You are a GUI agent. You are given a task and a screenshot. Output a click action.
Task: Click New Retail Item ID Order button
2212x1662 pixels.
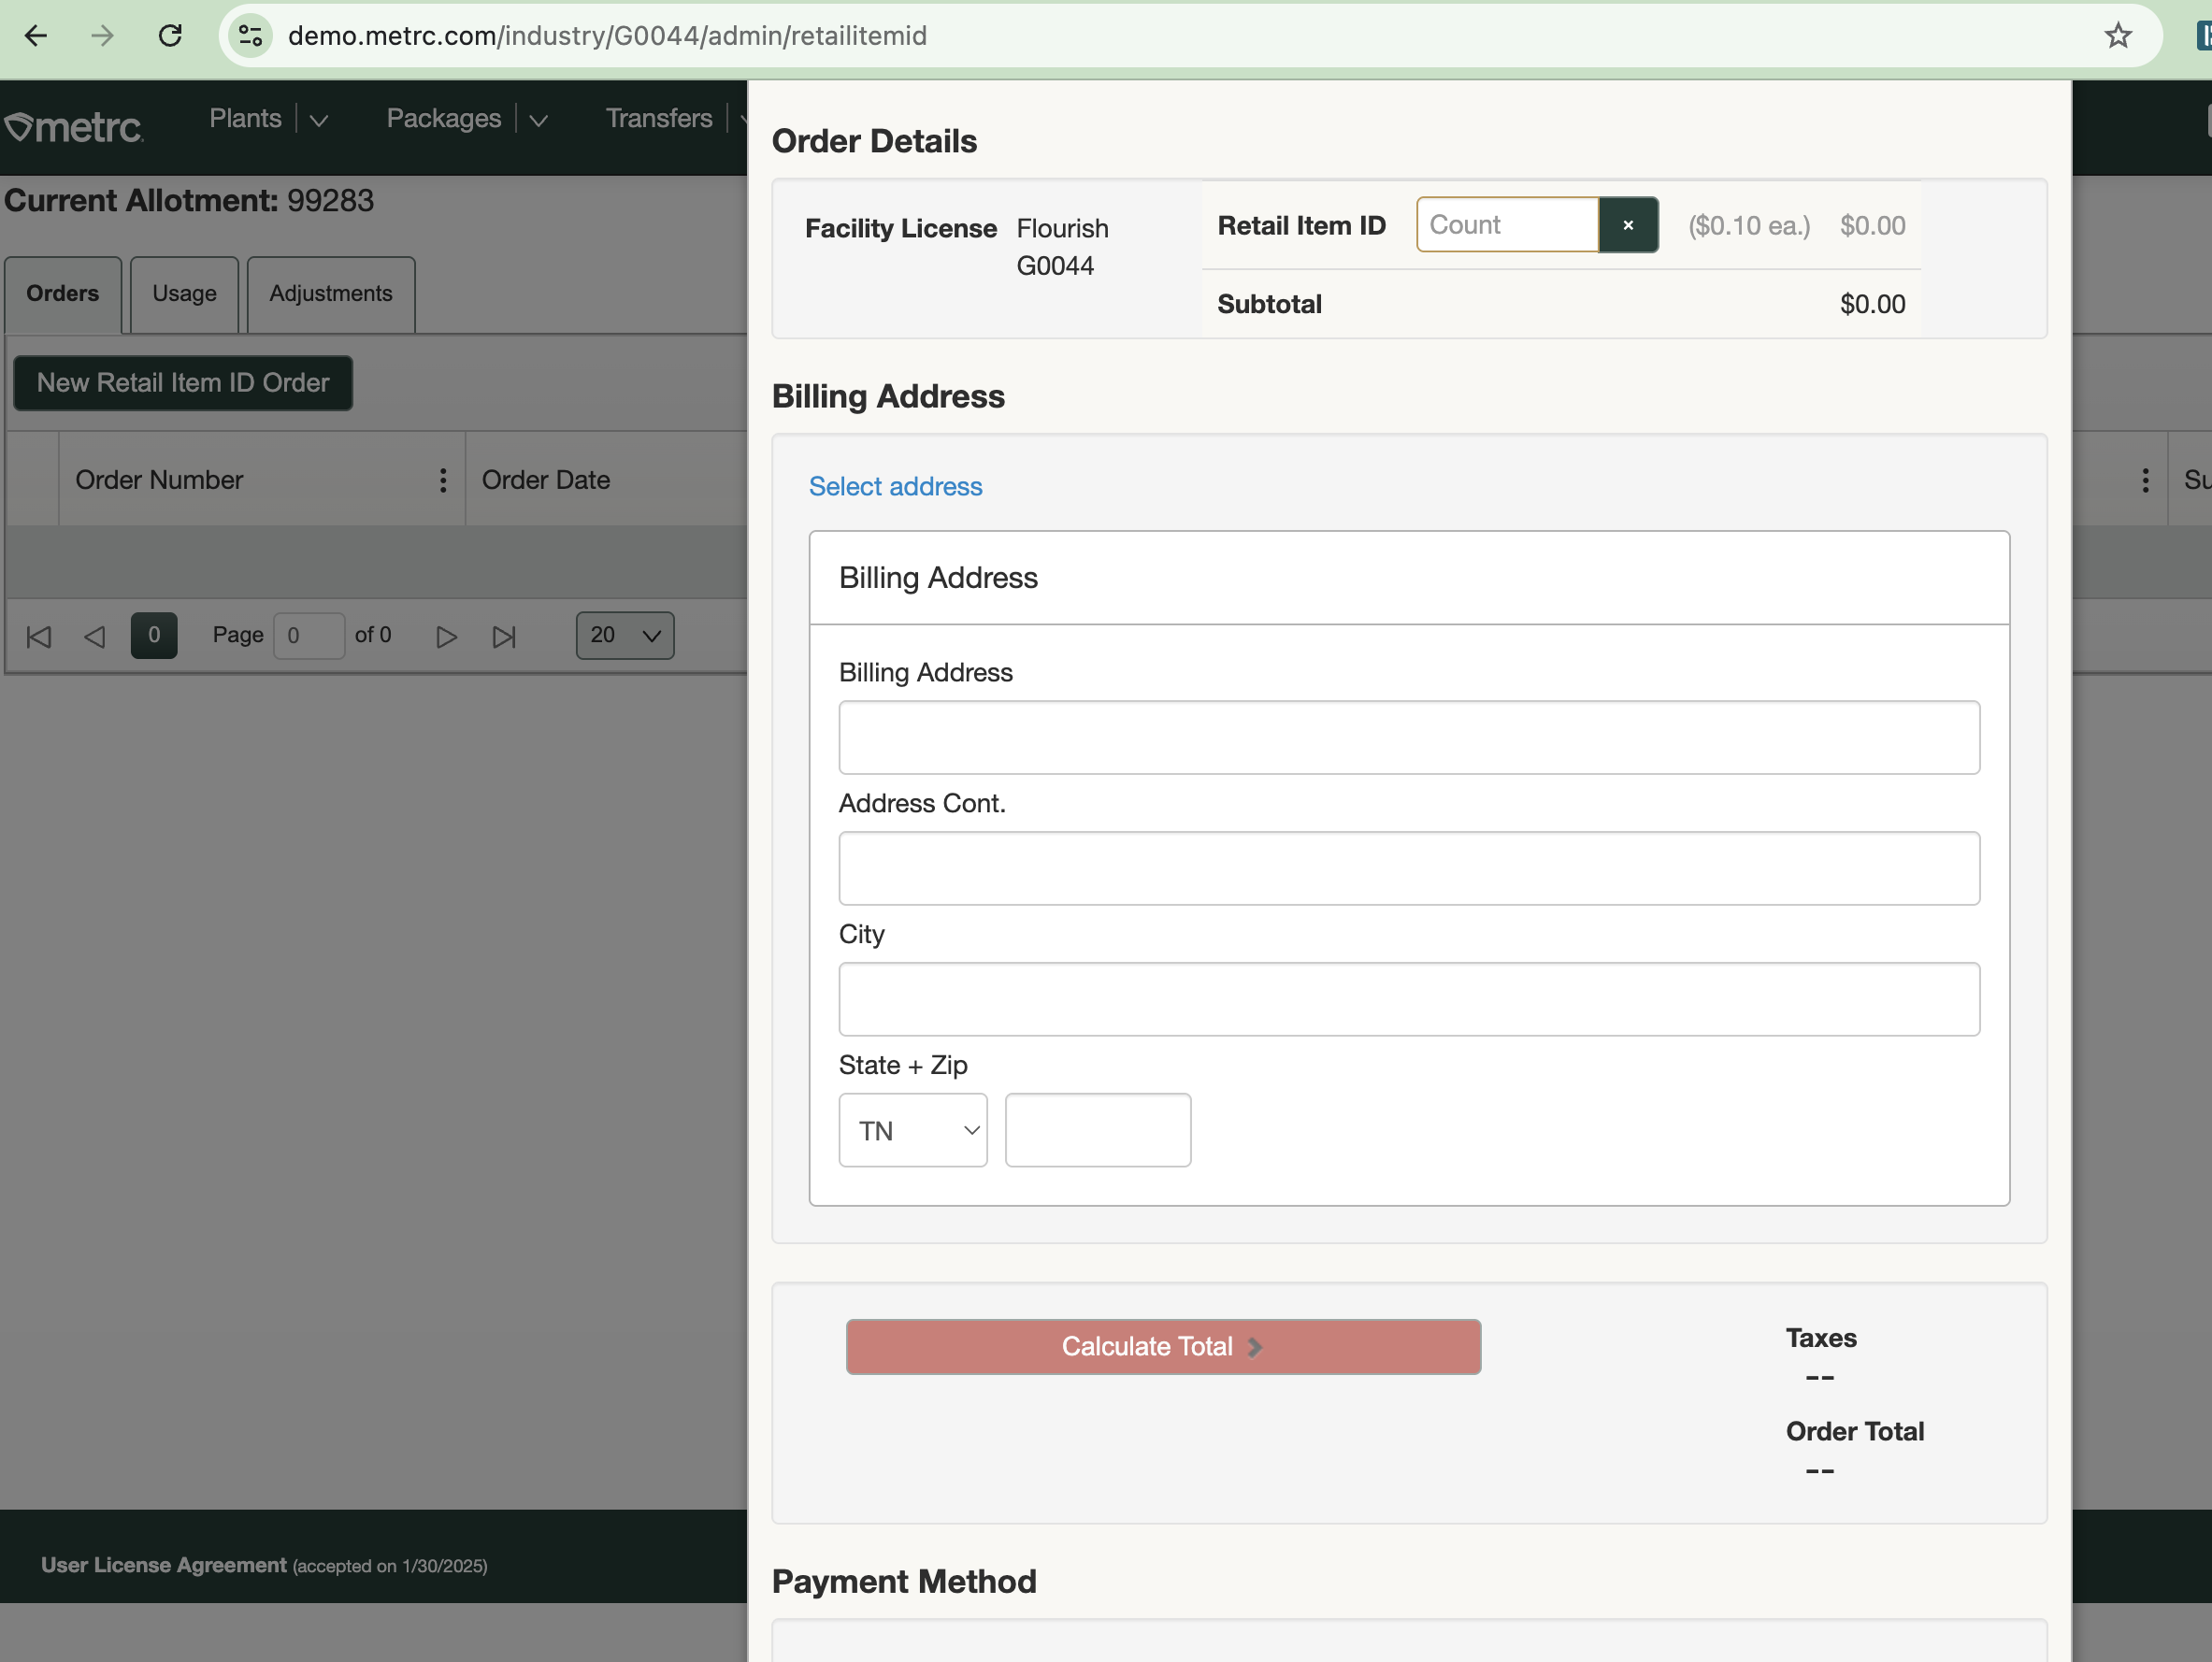(x=183, y=383)
